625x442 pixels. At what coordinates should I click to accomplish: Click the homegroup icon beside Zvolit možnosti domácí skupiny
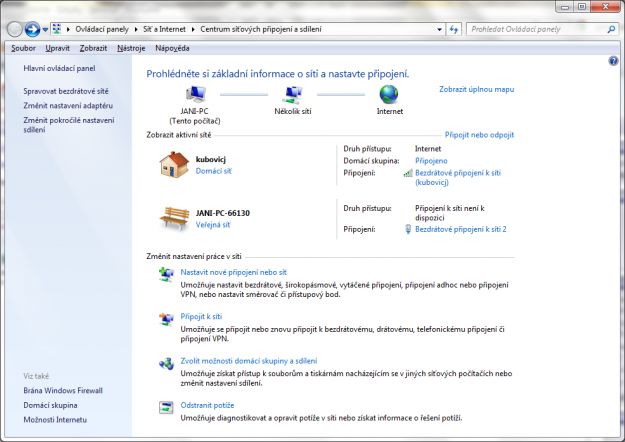[166, 363]
